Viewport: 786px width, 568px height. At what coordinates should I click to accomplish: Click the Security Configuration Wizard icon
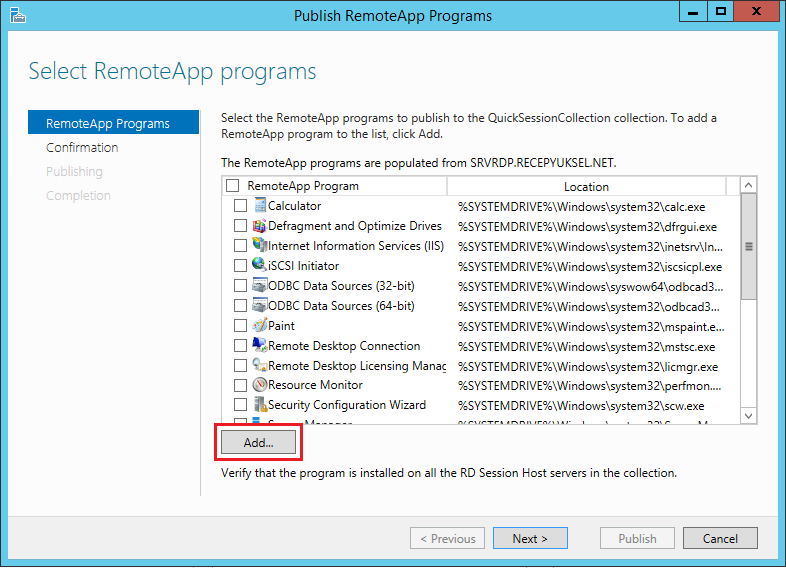[260, 404]
